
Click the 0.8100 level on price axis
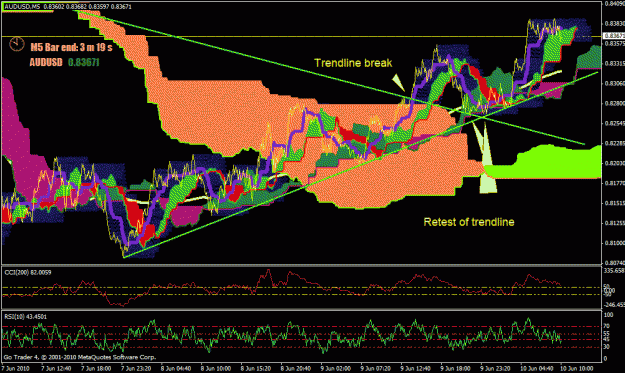tap(614, 243)
